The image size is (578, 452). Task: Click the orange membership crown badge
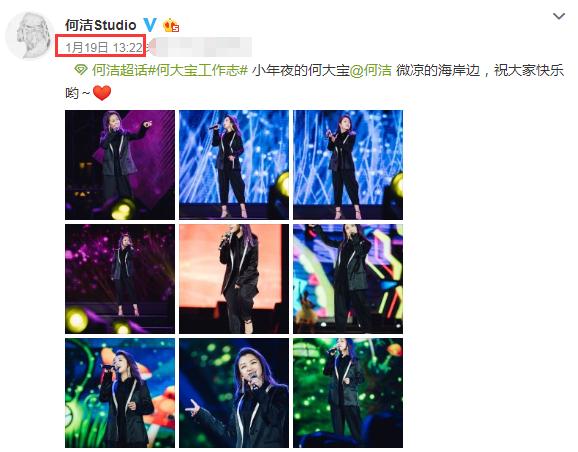(171, 25)
